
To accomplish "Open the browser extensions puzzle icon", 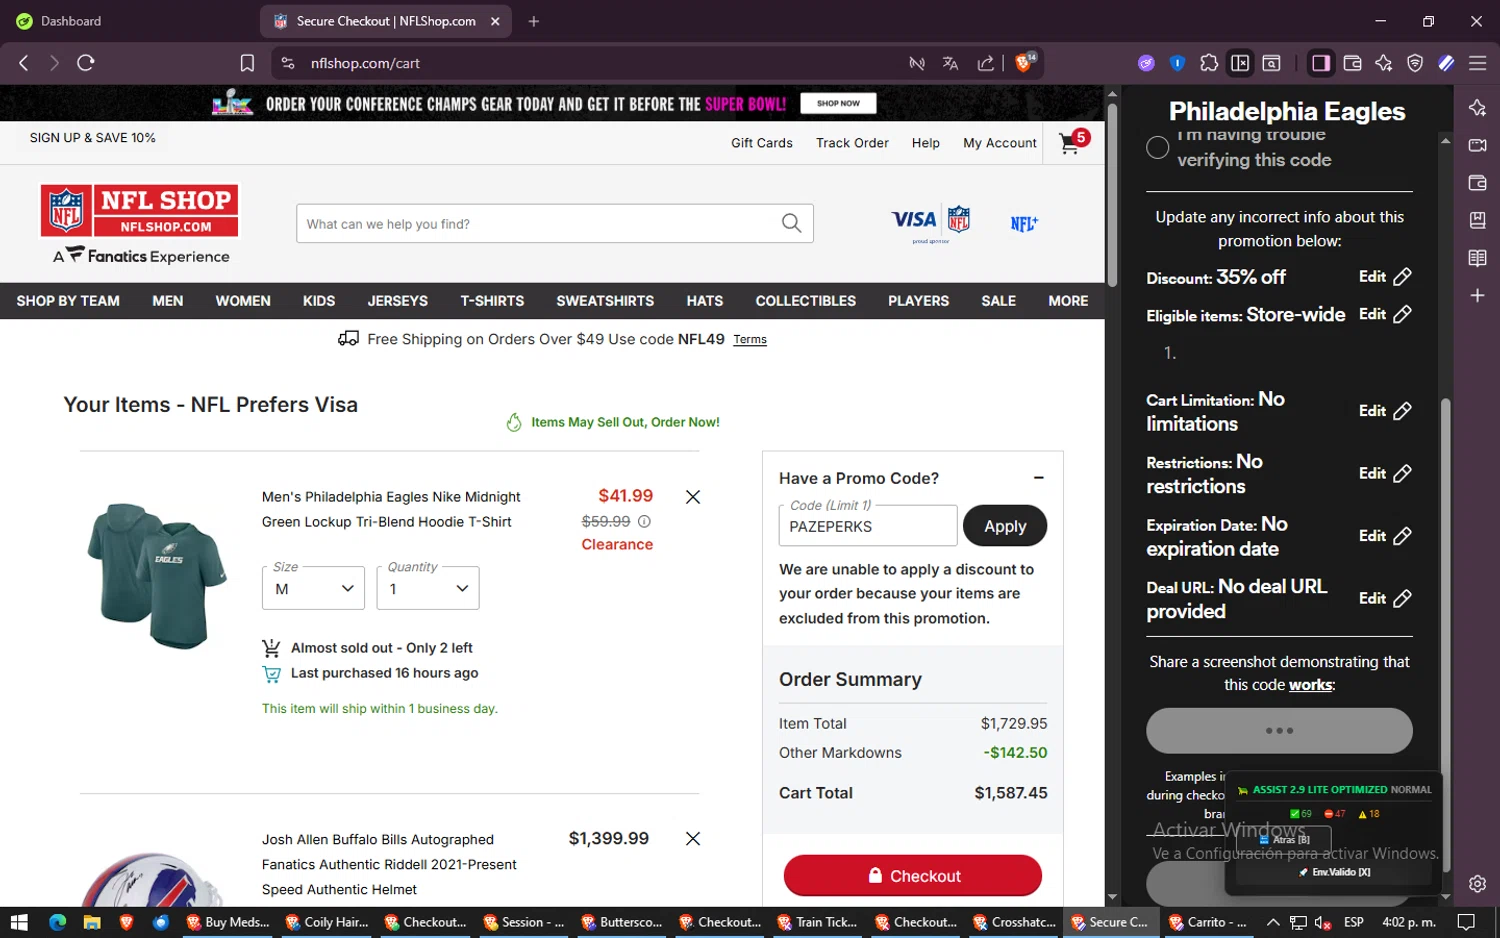I will pos(1209,63).
